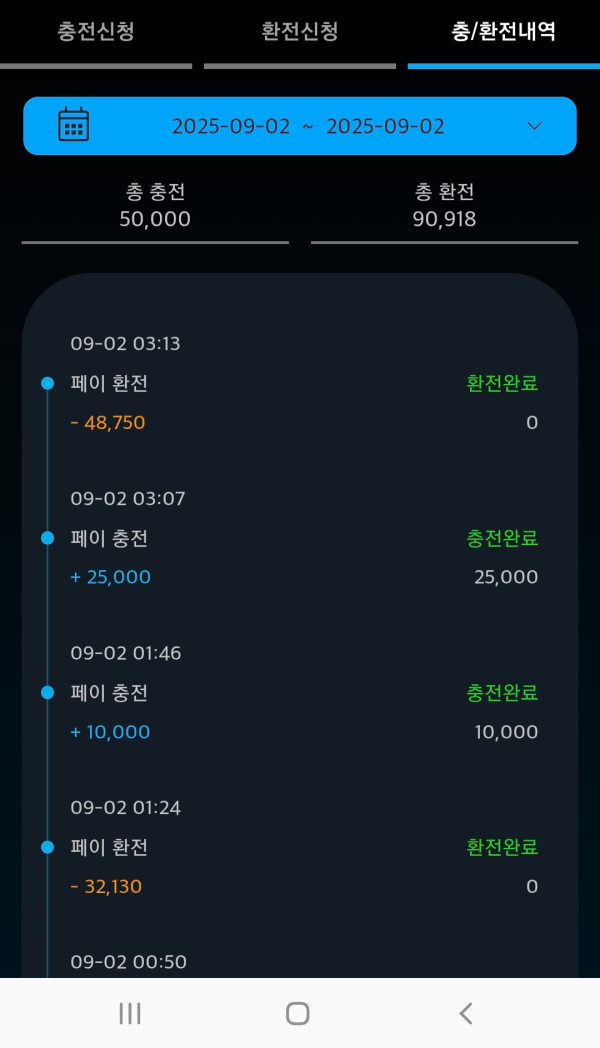Select the 충/환전내역 tab
Image resolution: width=600 pixels, height=1048 pixels.
click(503, 32)
